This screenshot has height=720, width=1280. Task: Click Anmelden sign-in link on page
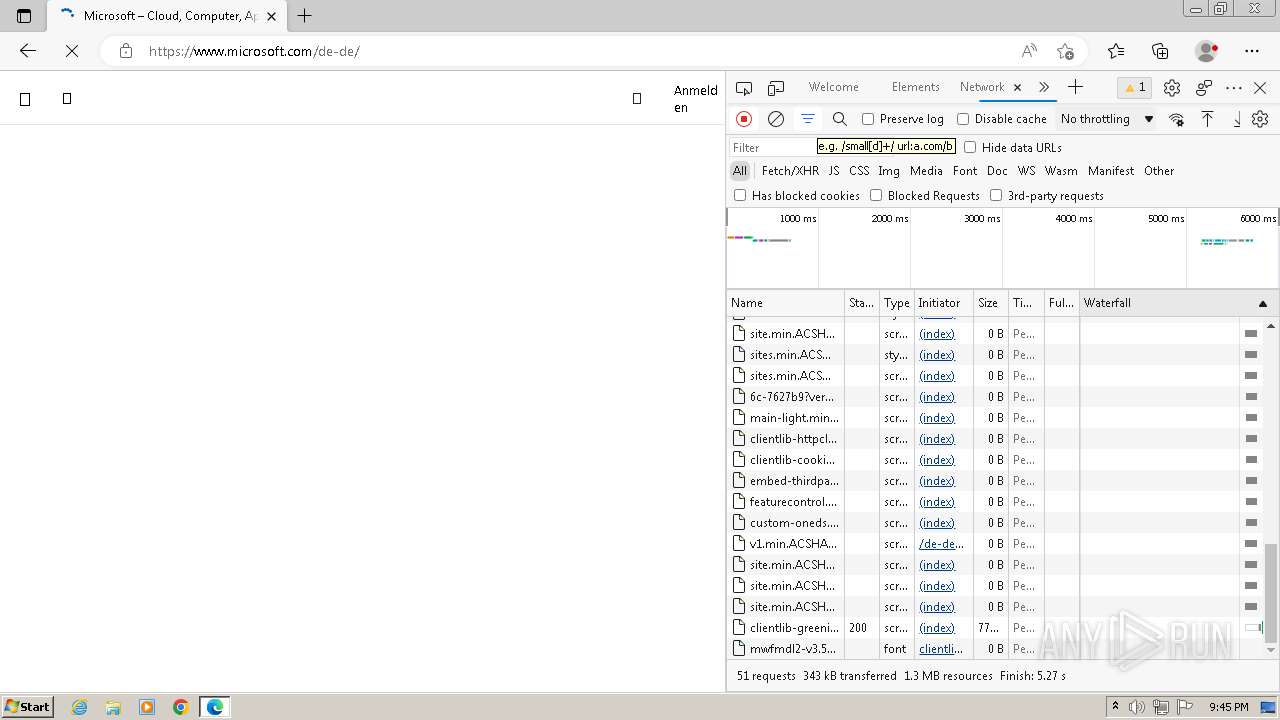click(x=696, y=99)
